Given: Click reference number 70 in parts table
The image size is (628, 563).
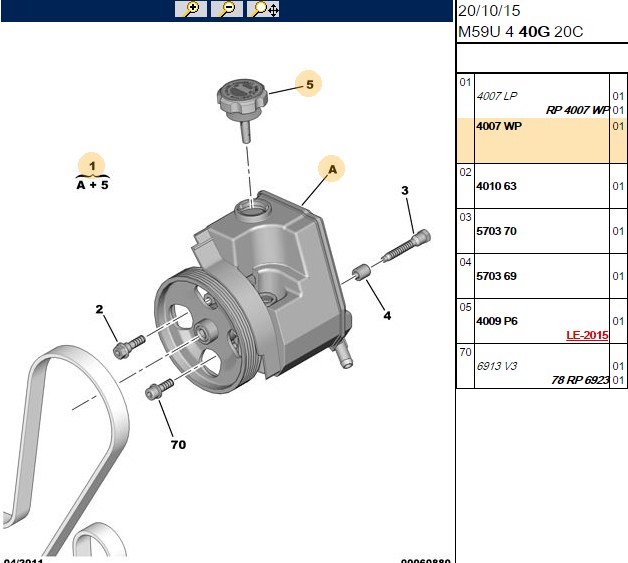Looking at the screenshot, I should [x=465, y=352].
